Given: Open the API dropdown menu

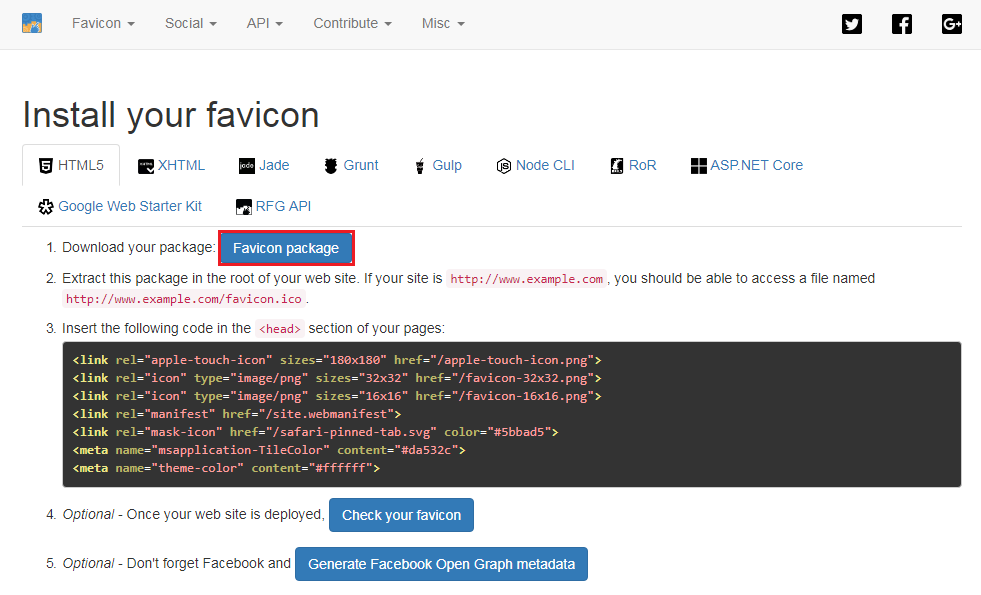Looking at the screenshot, I should (x=264, y=23).
